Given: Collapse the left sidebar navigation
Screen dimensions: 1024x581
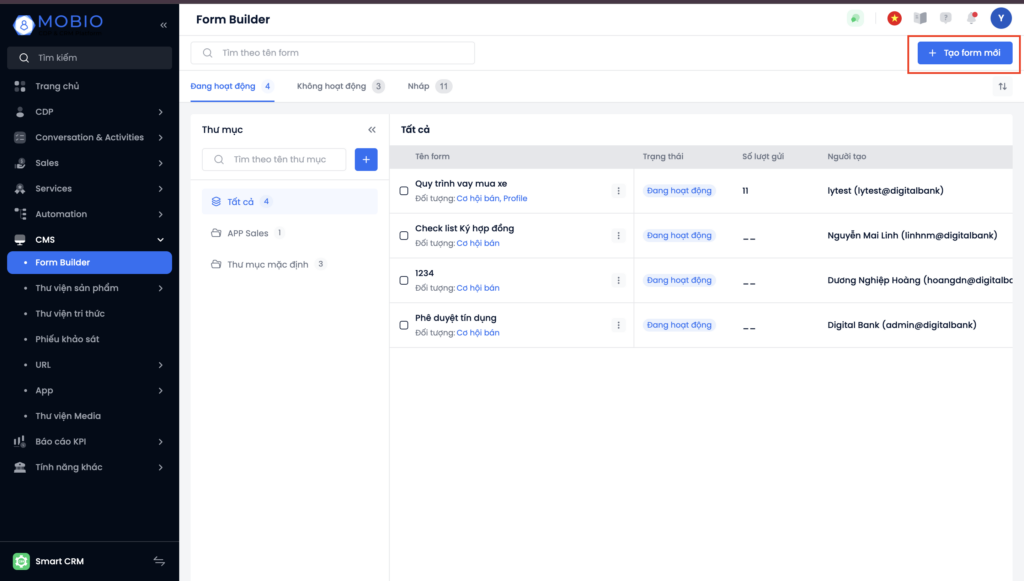Looking at the screenshot, I should pos(164,24).
